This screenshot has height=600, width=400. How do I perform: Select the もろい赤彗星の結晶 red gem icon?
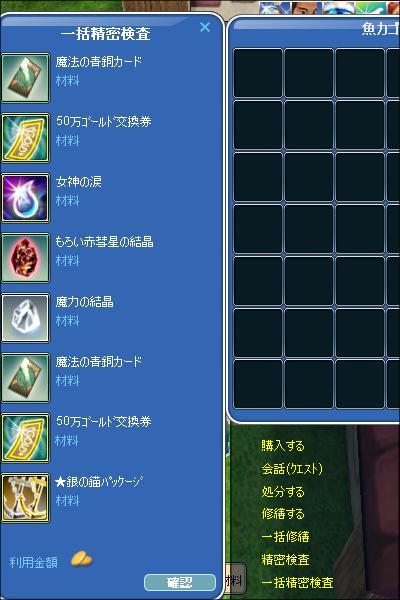click(25, 258)
